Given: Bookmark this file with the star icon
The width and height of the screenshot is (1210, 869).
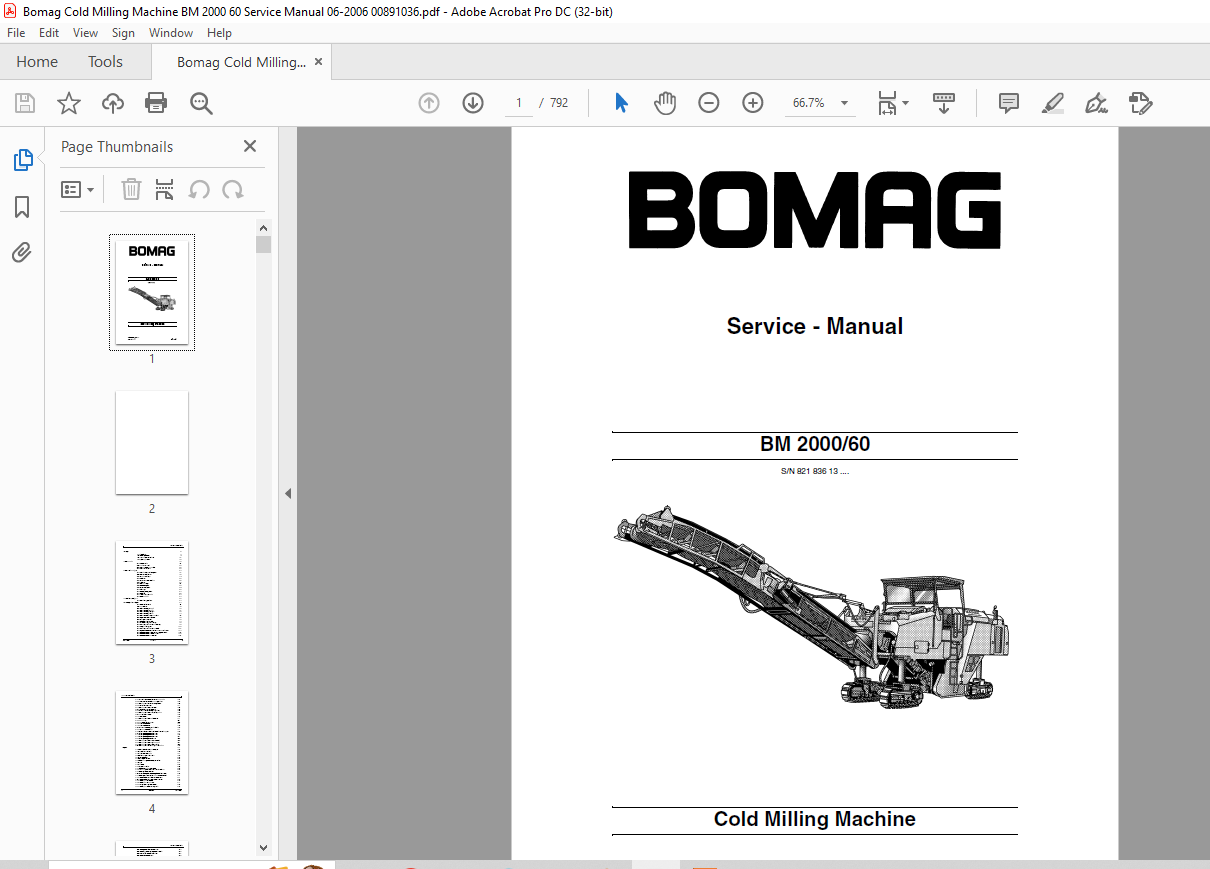Looking at the screenshot, I should click(x=68, y=103).
